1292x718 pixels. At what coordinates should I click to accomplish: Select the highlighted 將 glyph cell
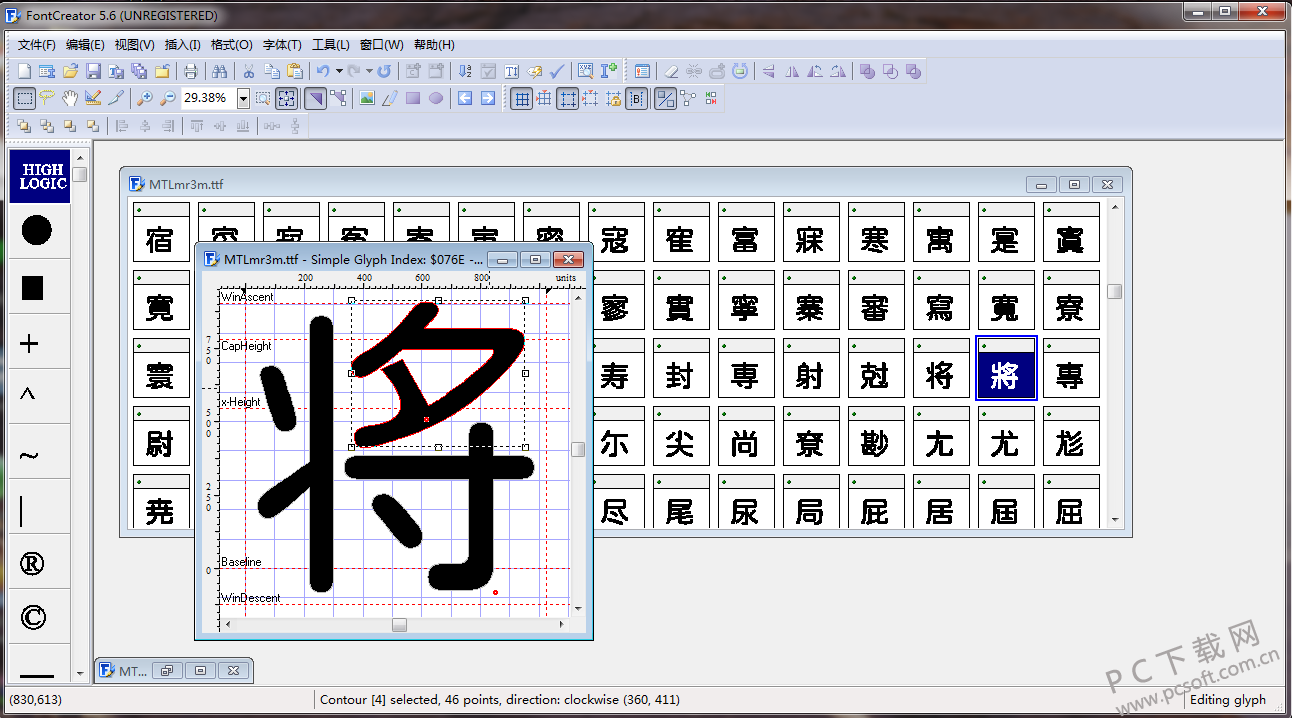click(1006, 367)
